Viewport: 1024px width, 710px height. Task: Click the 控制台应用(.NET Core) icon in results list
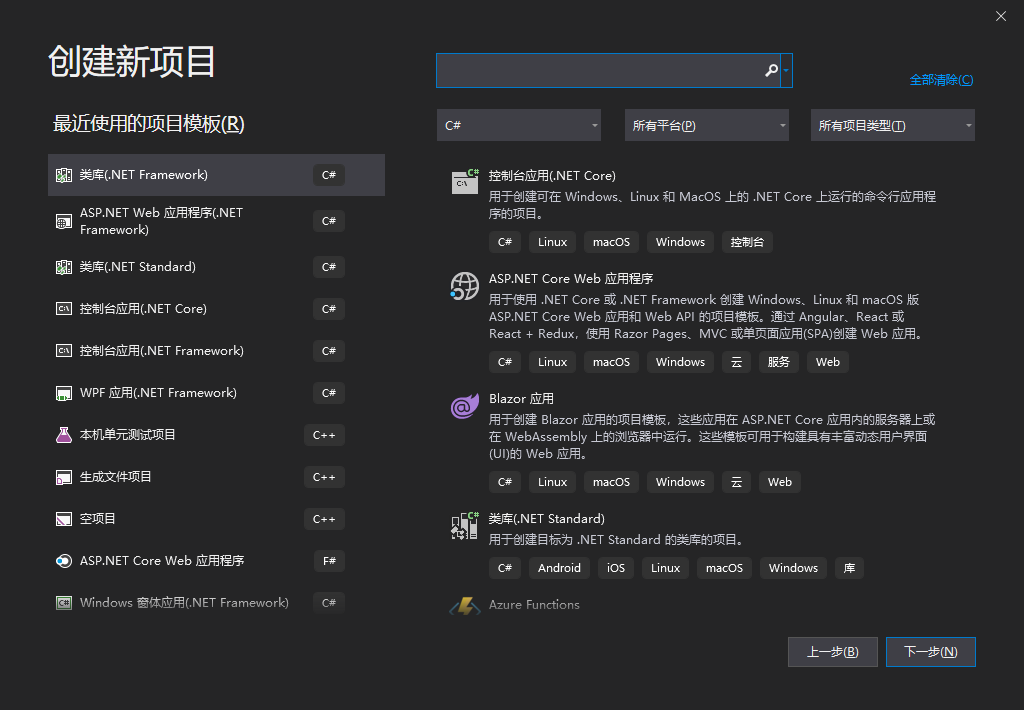[x=465, y=181]
